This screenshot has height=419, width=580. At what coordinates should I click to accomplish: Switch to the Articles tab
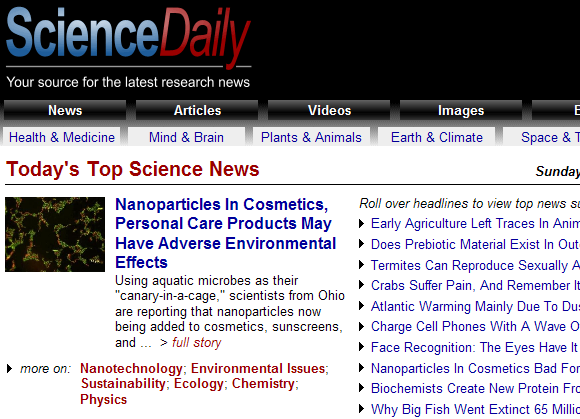click(197, 110)
